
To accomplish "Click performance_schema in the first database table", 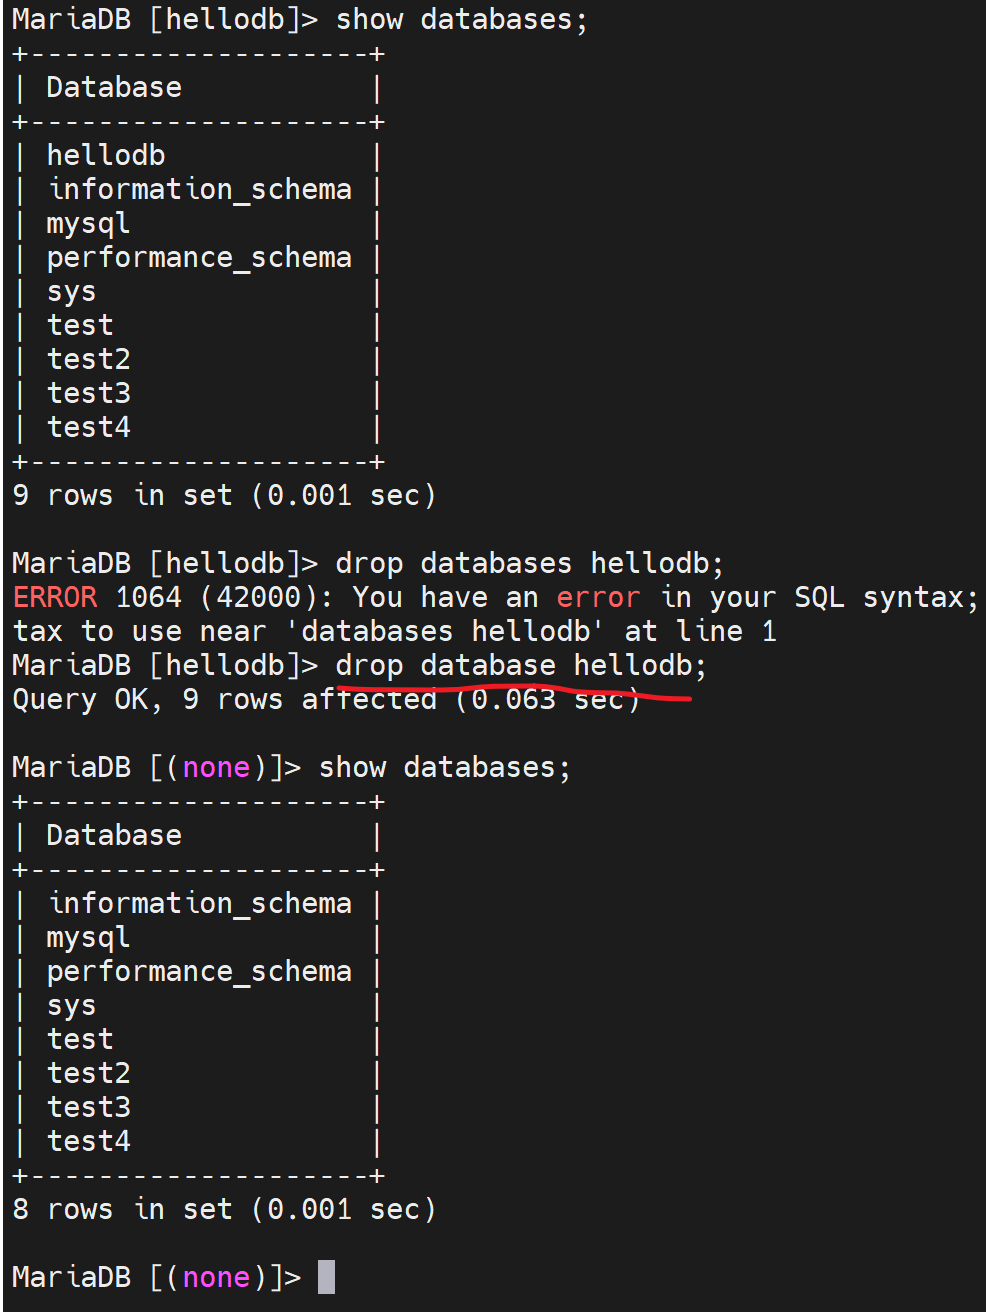I will (199, 257).
